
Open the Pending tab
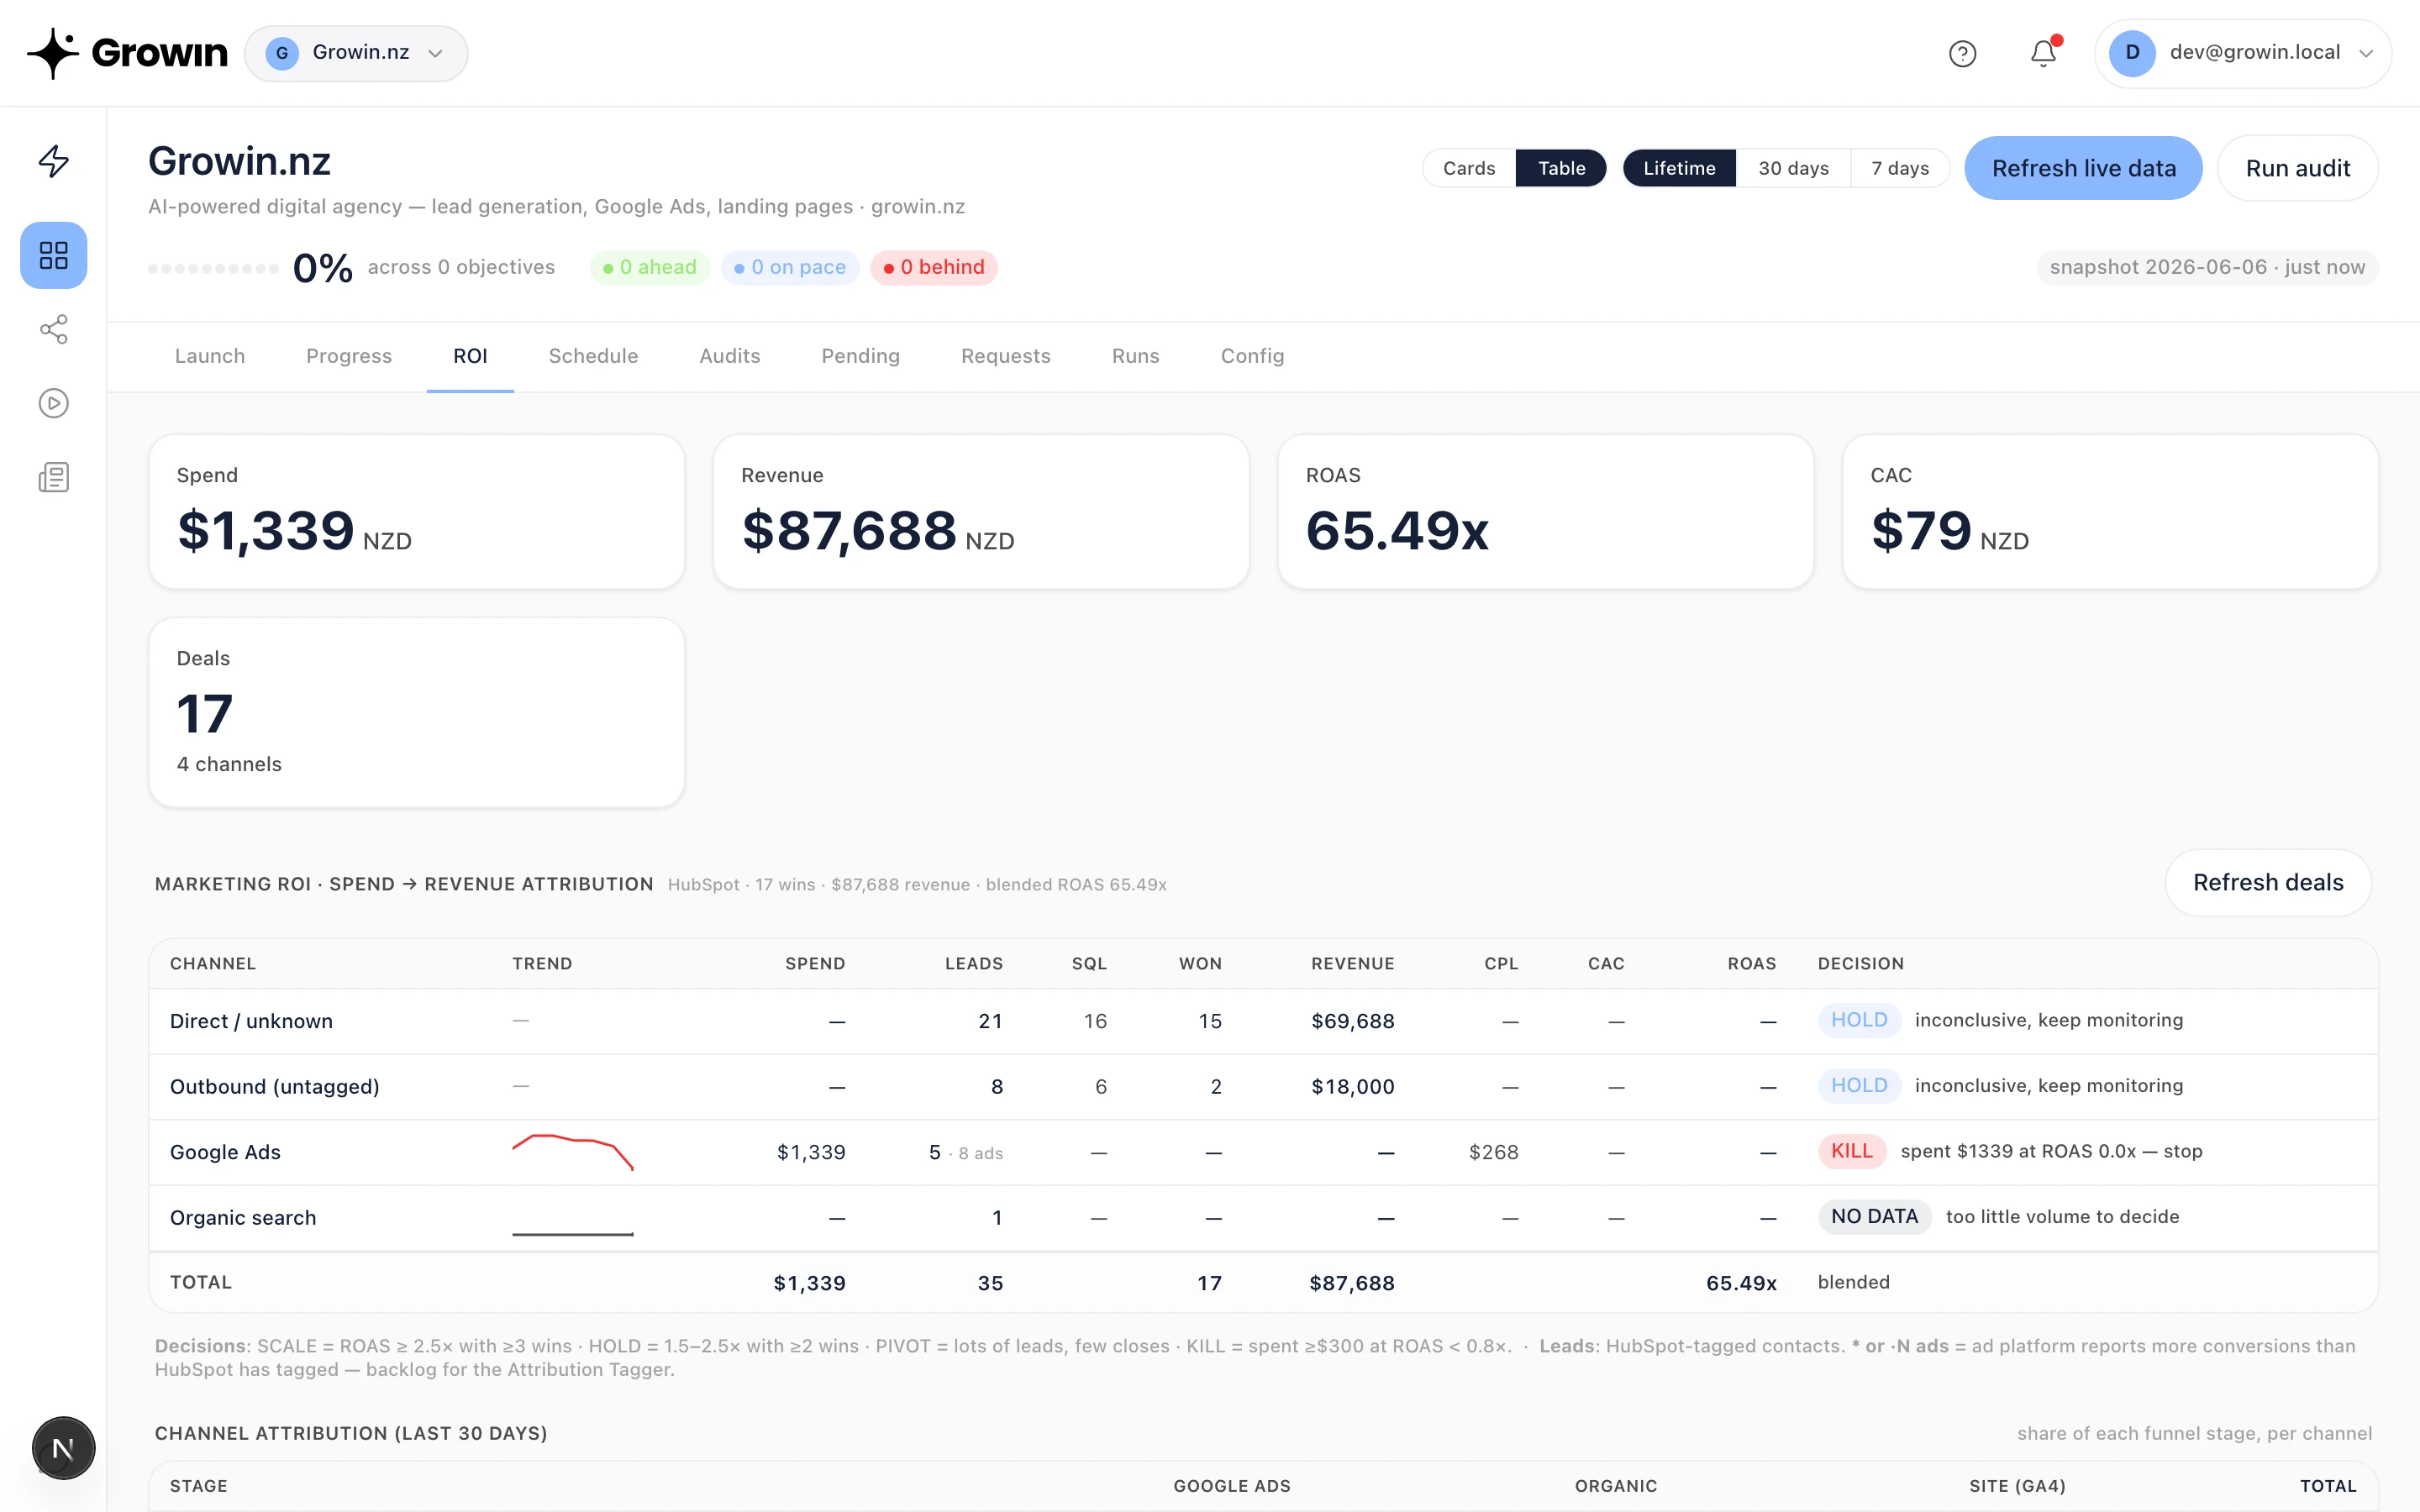click(860, 356)
